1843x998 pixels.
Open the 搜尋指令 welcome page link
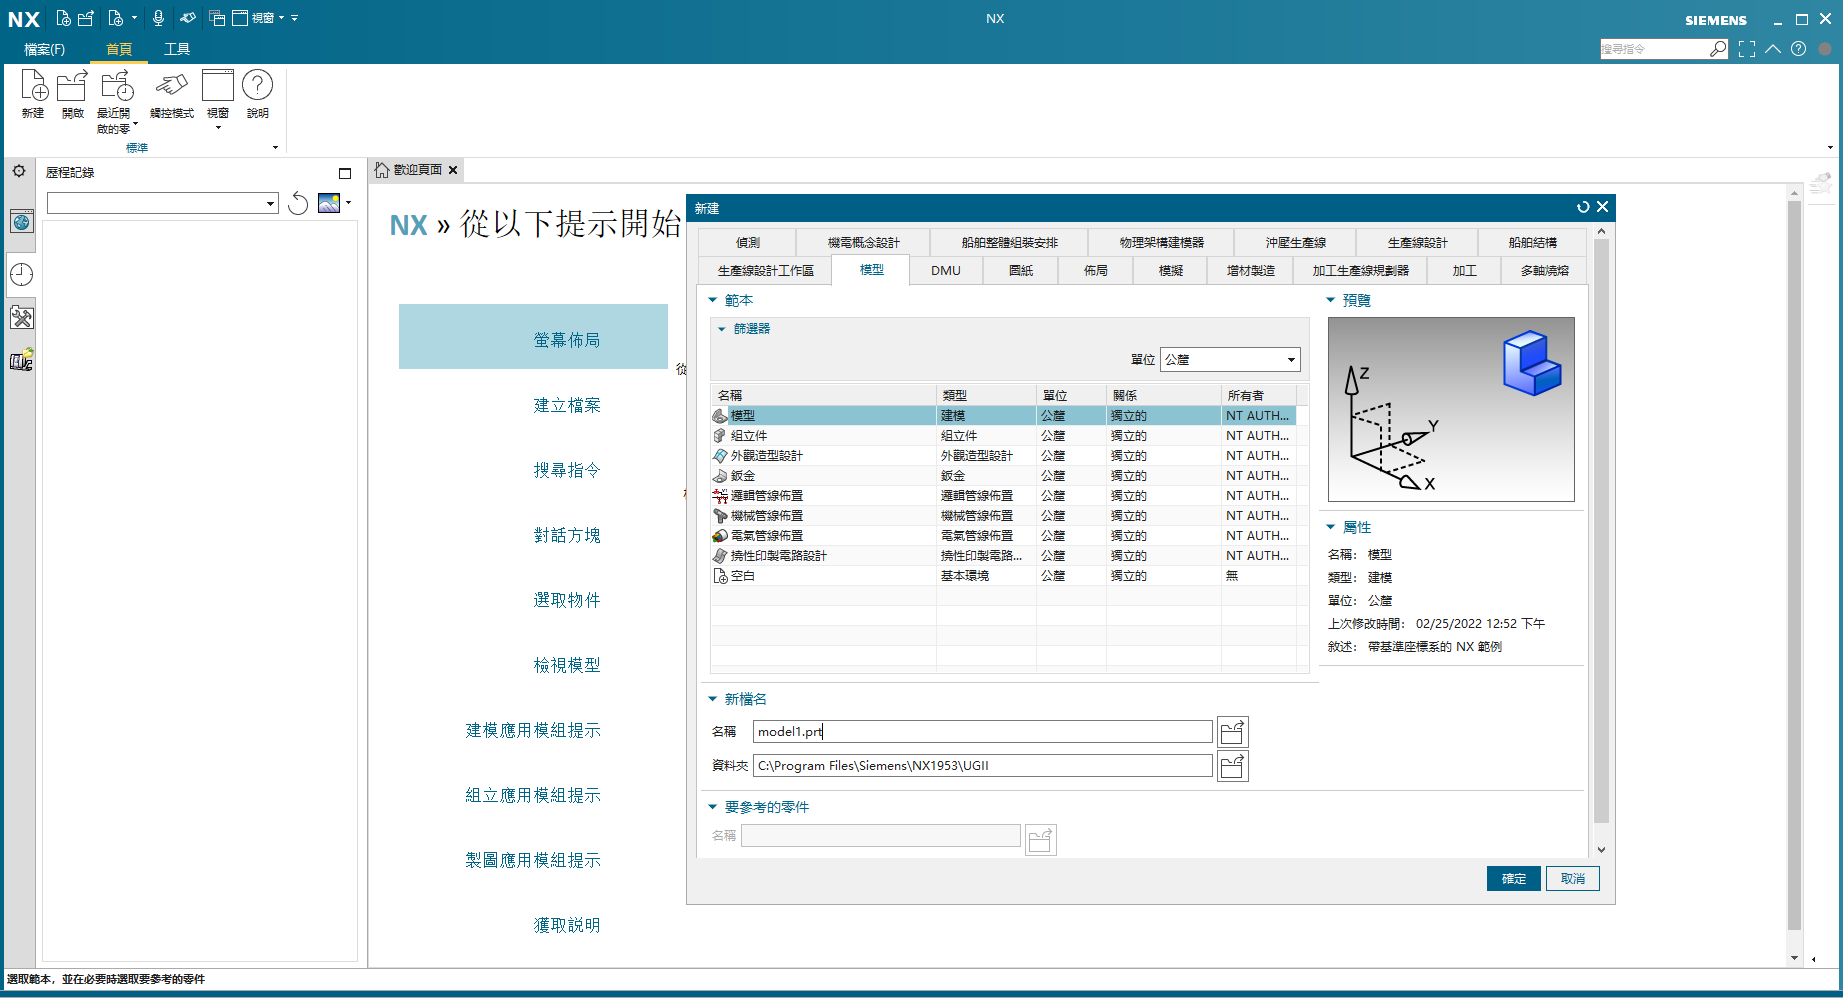coord(566,470)
